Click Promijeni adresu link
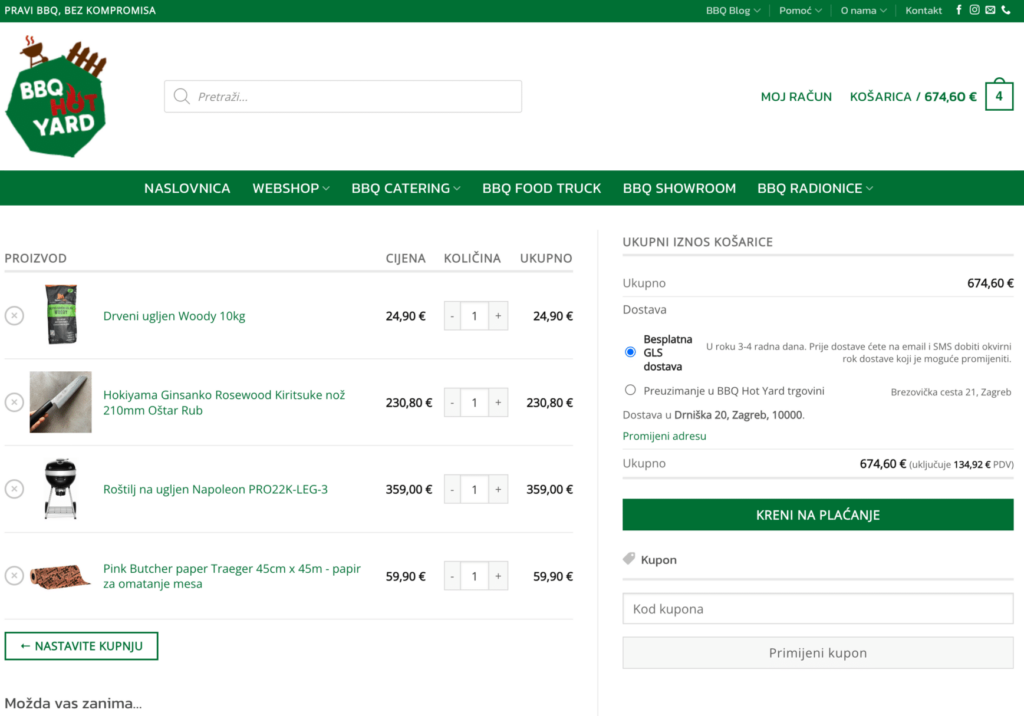 click(664, 436)
